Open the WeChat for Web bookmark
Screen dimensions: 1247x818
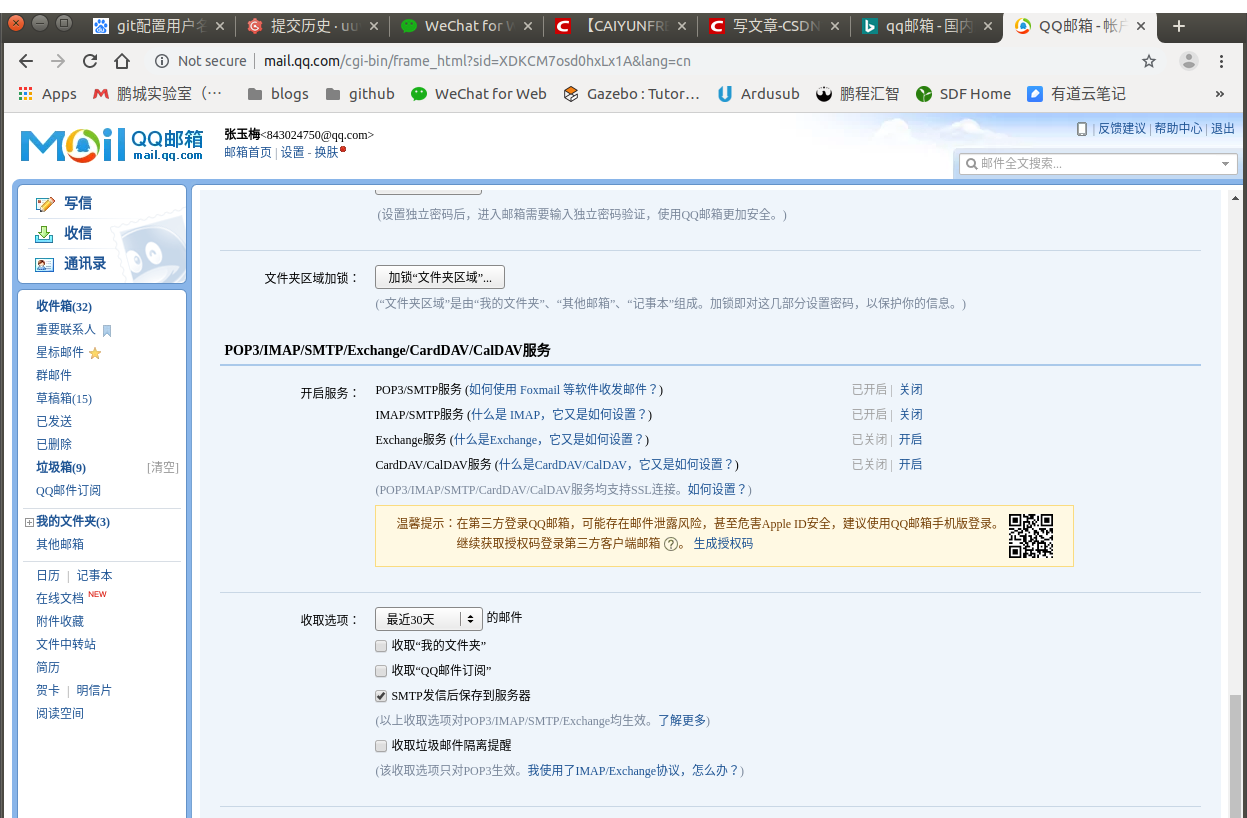tap(479, 93)
